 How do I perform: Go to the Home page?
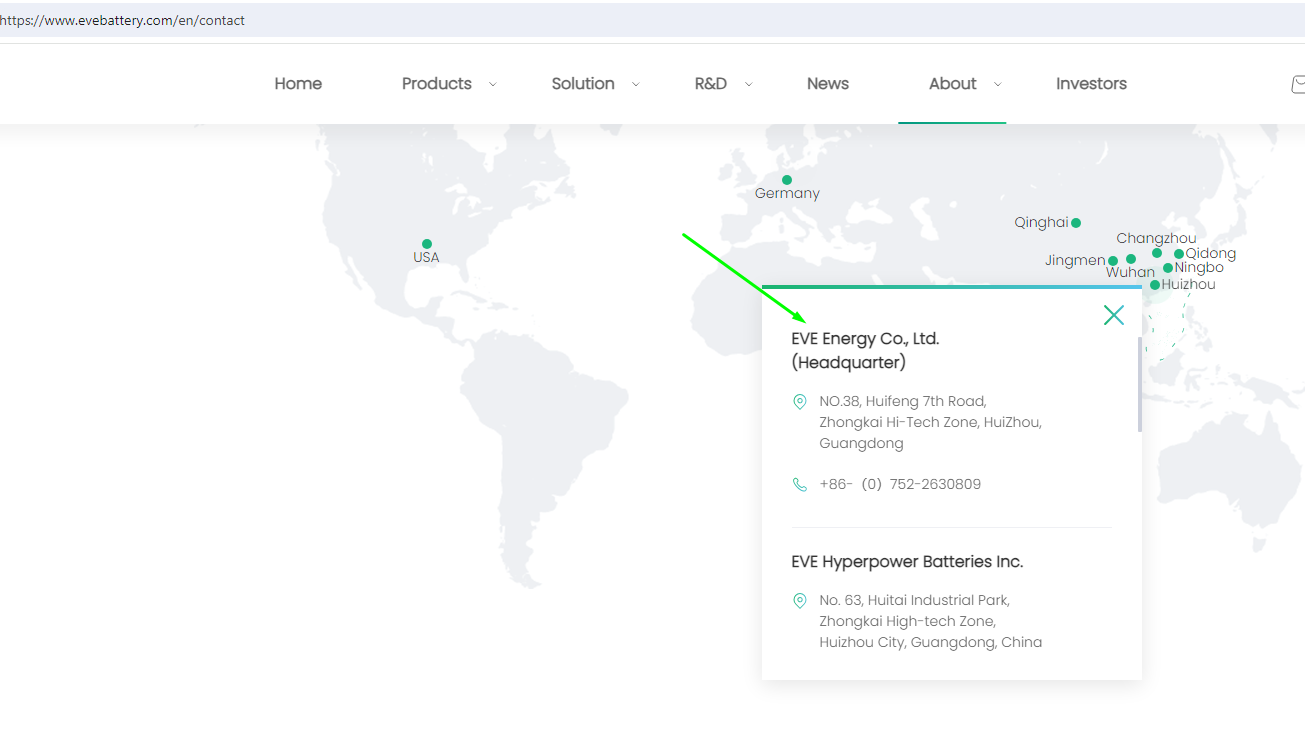298,84
